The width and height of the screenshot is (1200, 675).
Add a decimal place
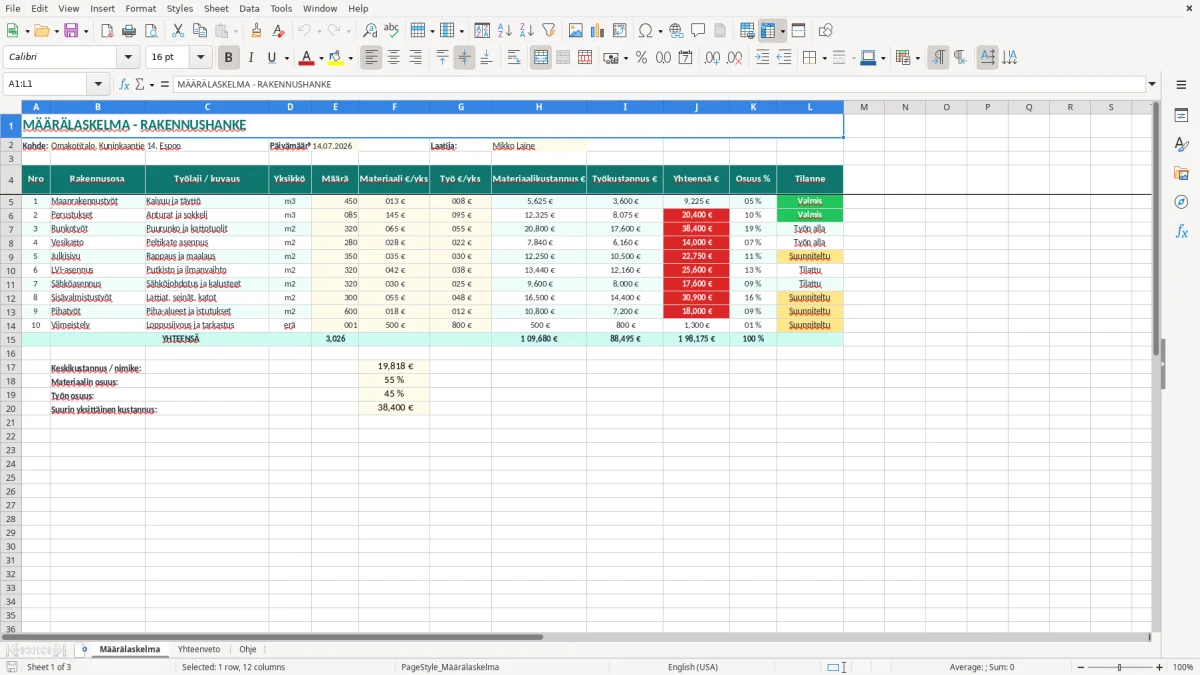[712, 58]
